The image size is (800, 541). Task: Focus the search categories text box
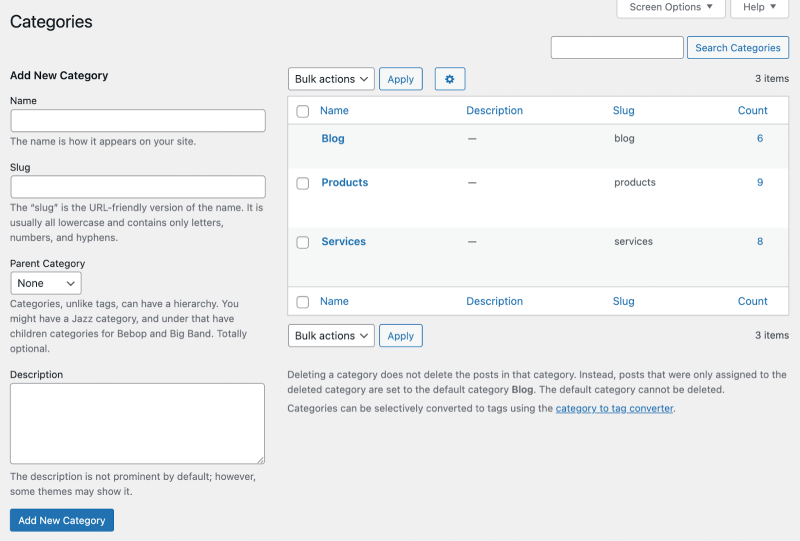(x=617, y=47)
